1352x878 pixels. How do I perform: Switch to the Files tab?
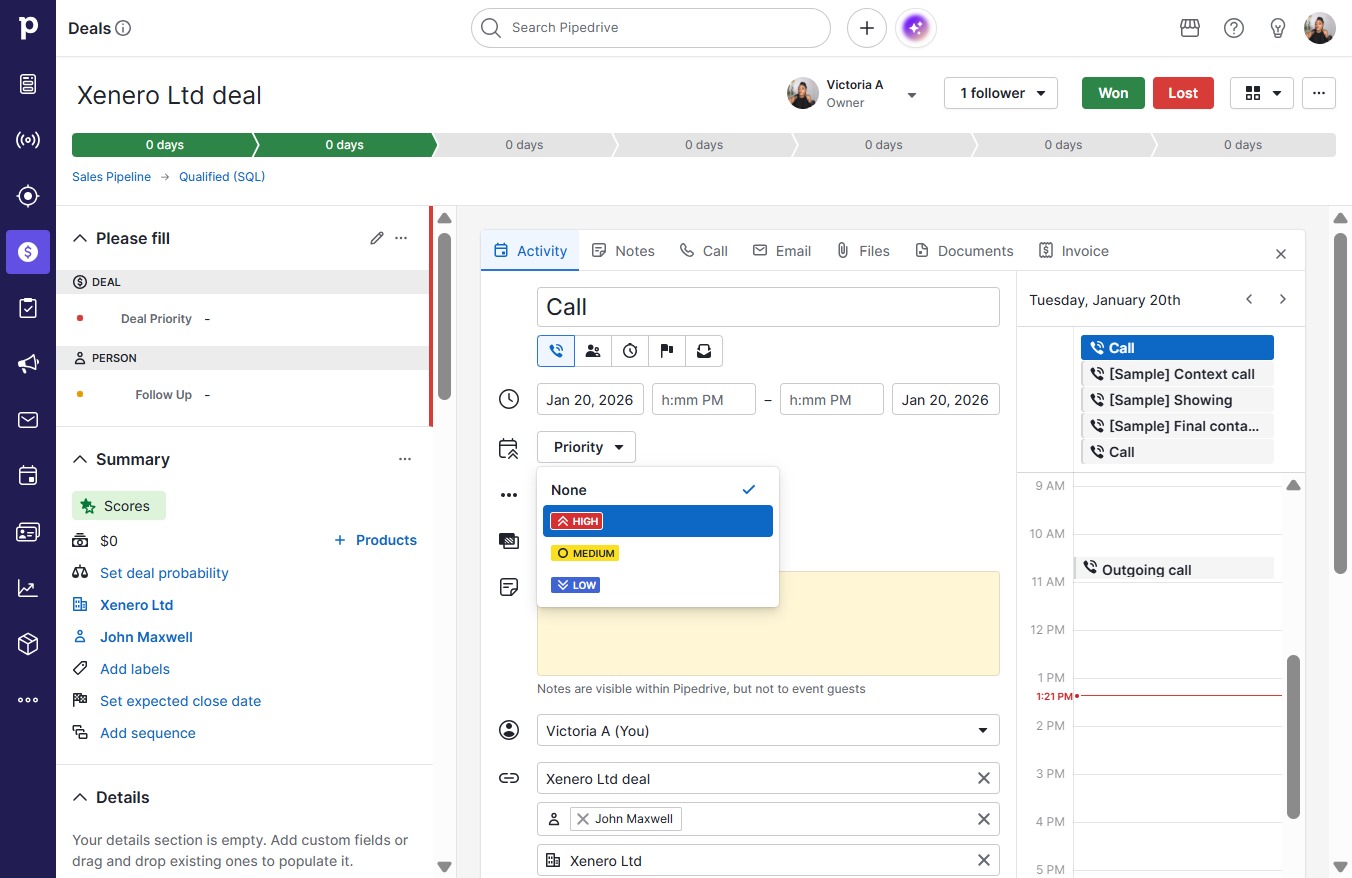(x=863, y=251)
